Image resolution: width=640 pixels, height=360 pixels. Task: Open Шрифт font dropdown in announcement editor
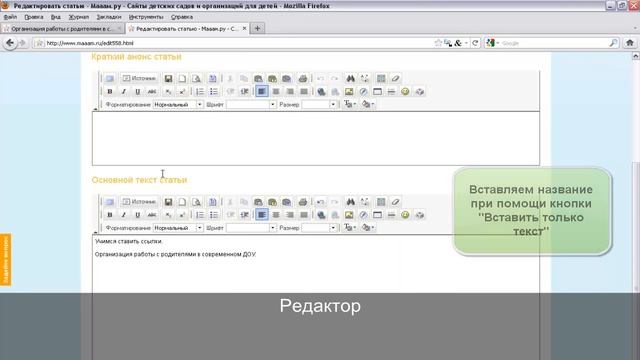(x=251, y=104)
